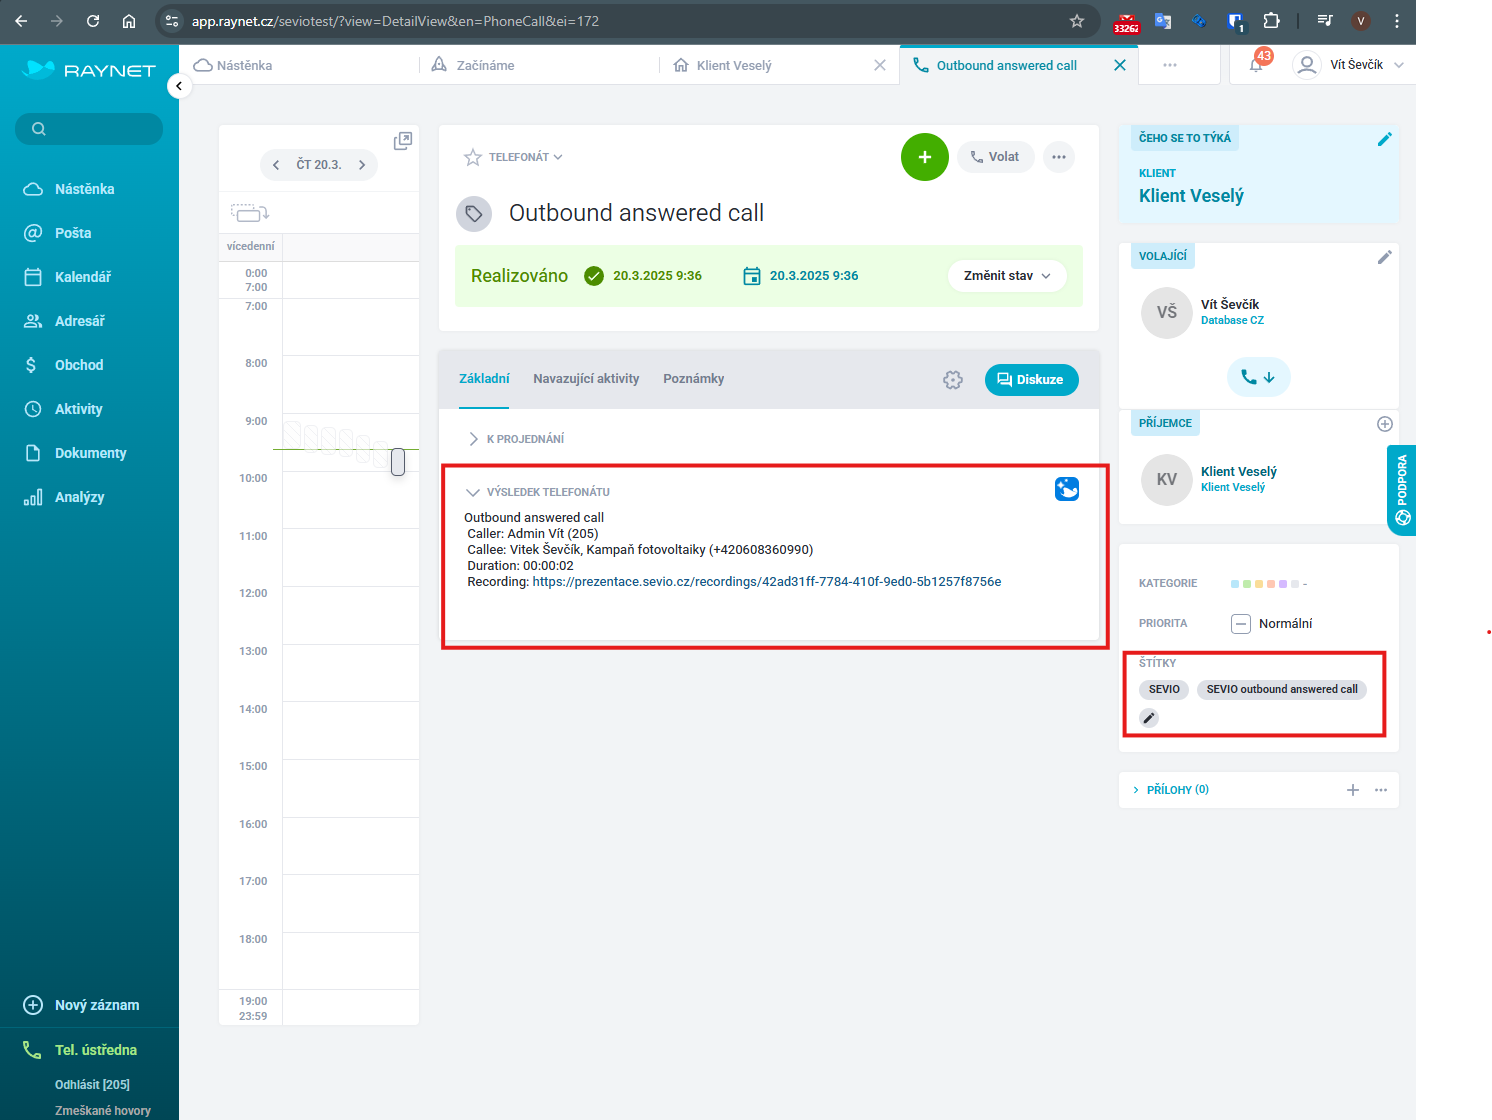Viewport: 1492px width, 1120px height.
Task: Open the Změnit stav dropdown
Action: coord(1006,276)
